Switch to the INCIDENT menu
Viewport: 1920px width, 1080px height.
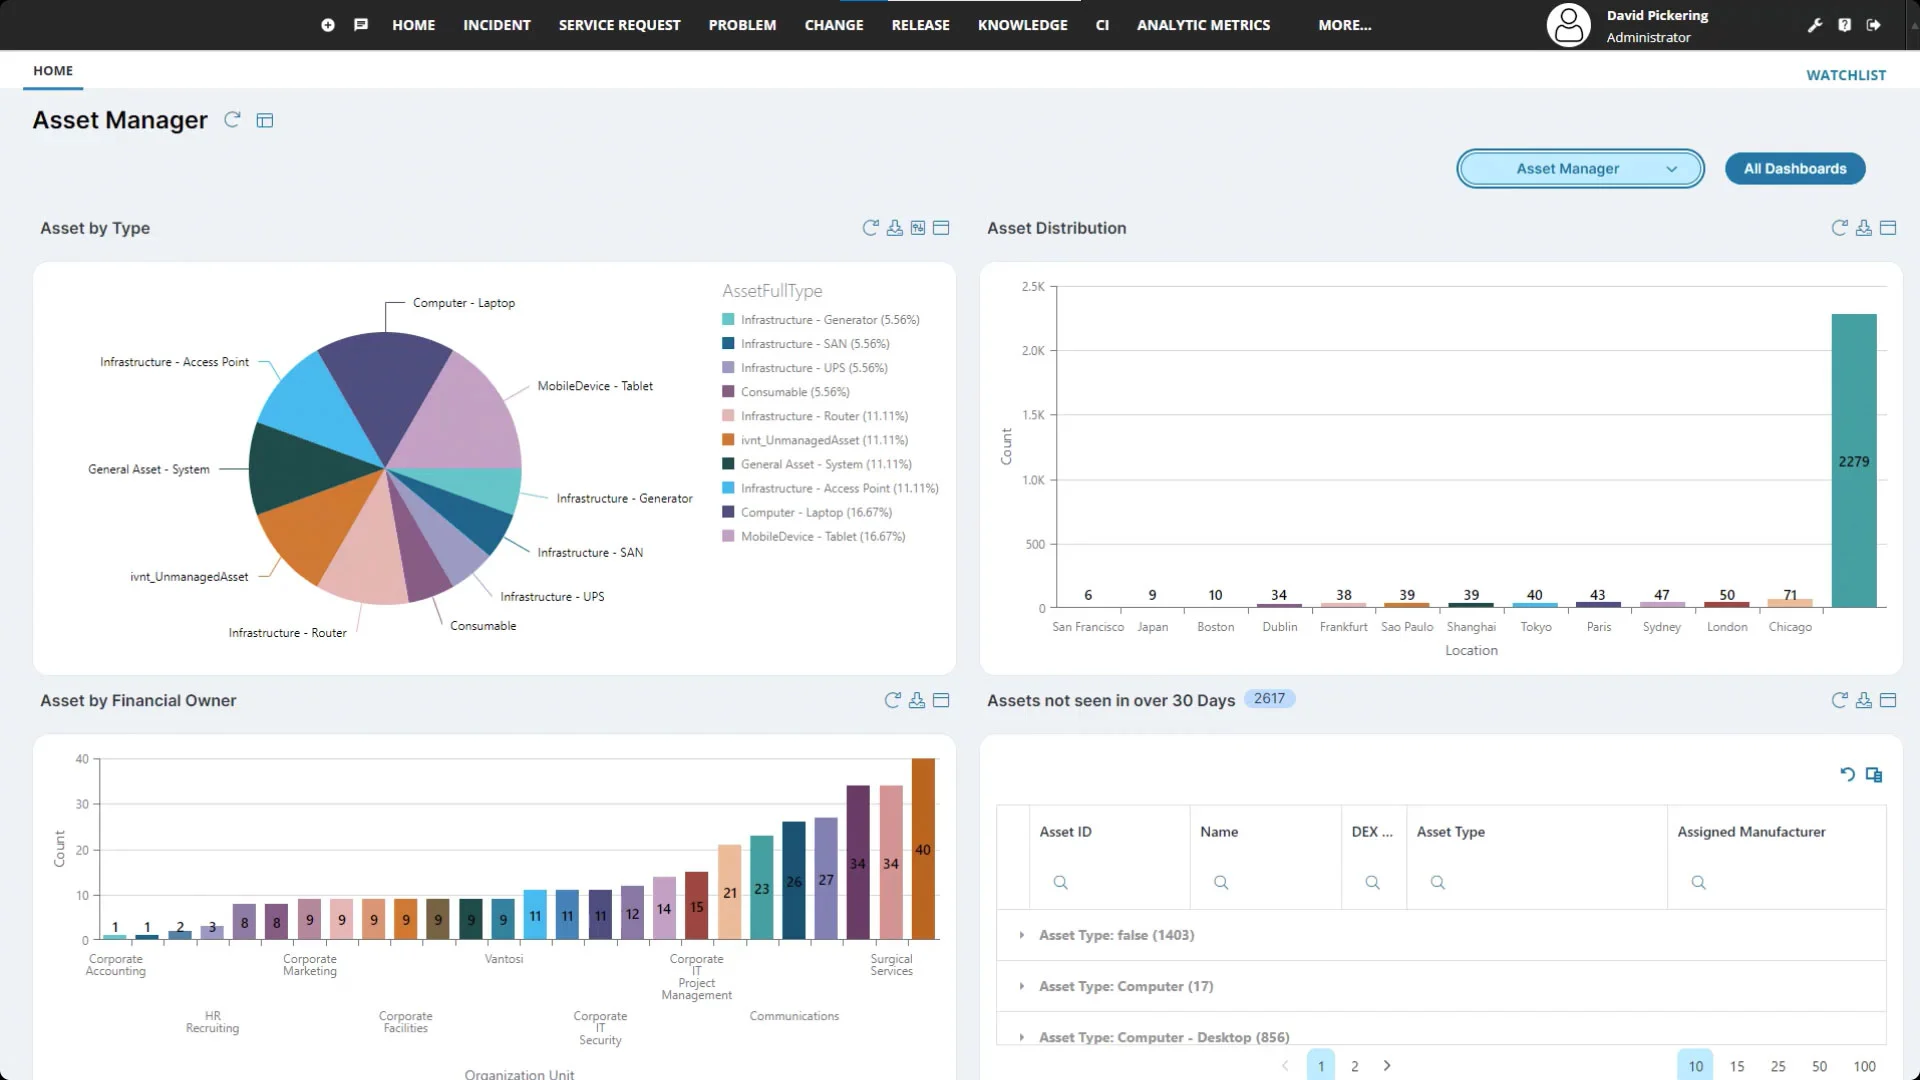pos(496,24)
